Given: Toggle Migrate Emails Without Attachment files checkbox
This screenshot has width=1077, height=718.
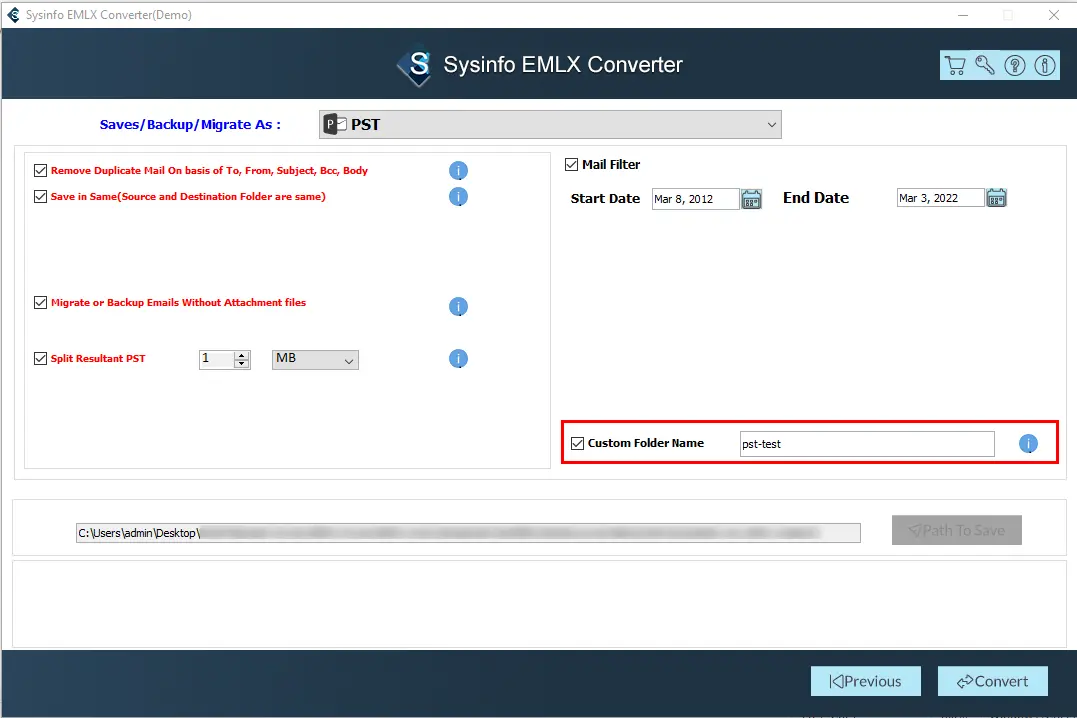Looking at the screenshot, I should [41, 303].
